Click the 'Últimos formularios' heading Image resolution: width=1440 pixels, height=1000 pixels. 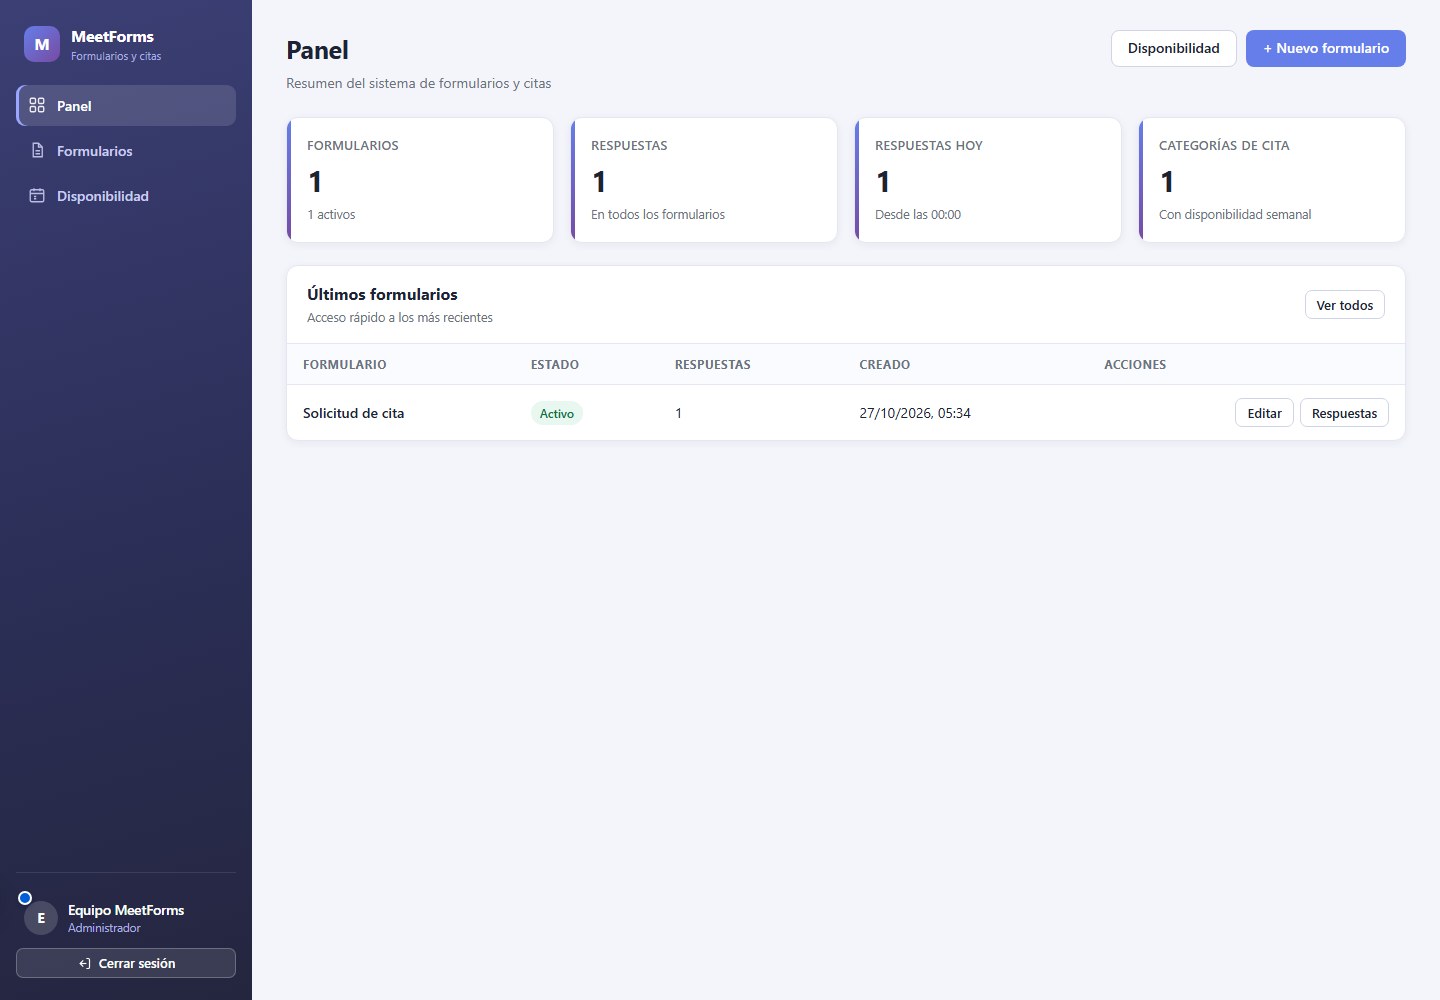tap(382, 294)
